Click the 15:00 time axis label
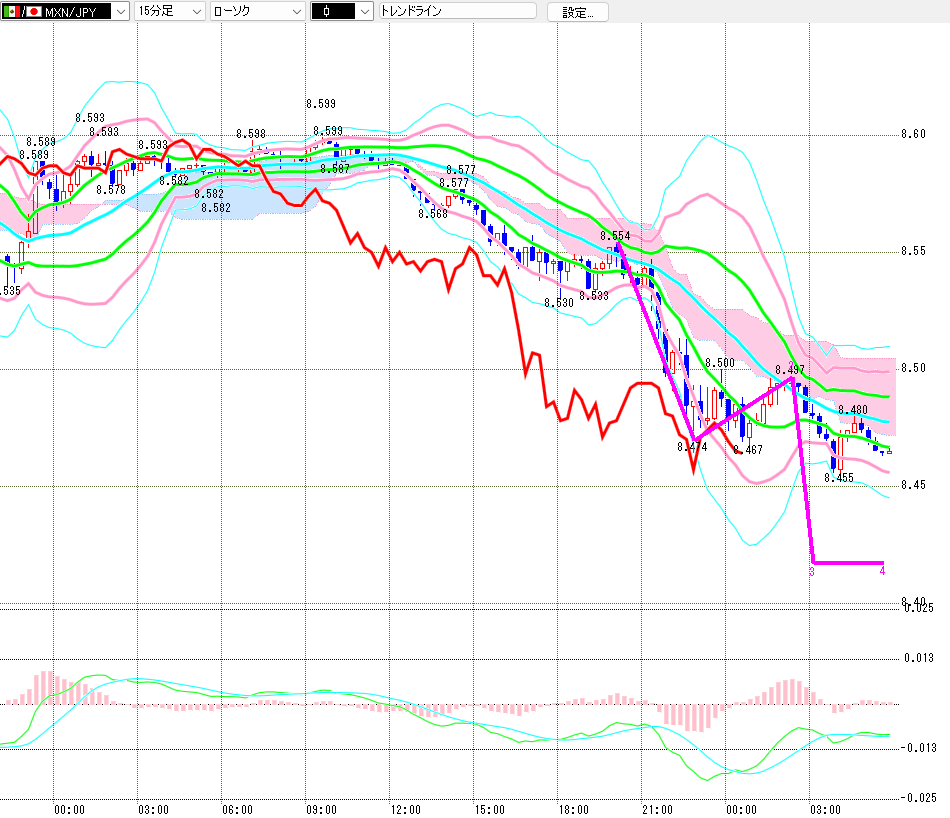Screen dimensions: 950x818 490,810
